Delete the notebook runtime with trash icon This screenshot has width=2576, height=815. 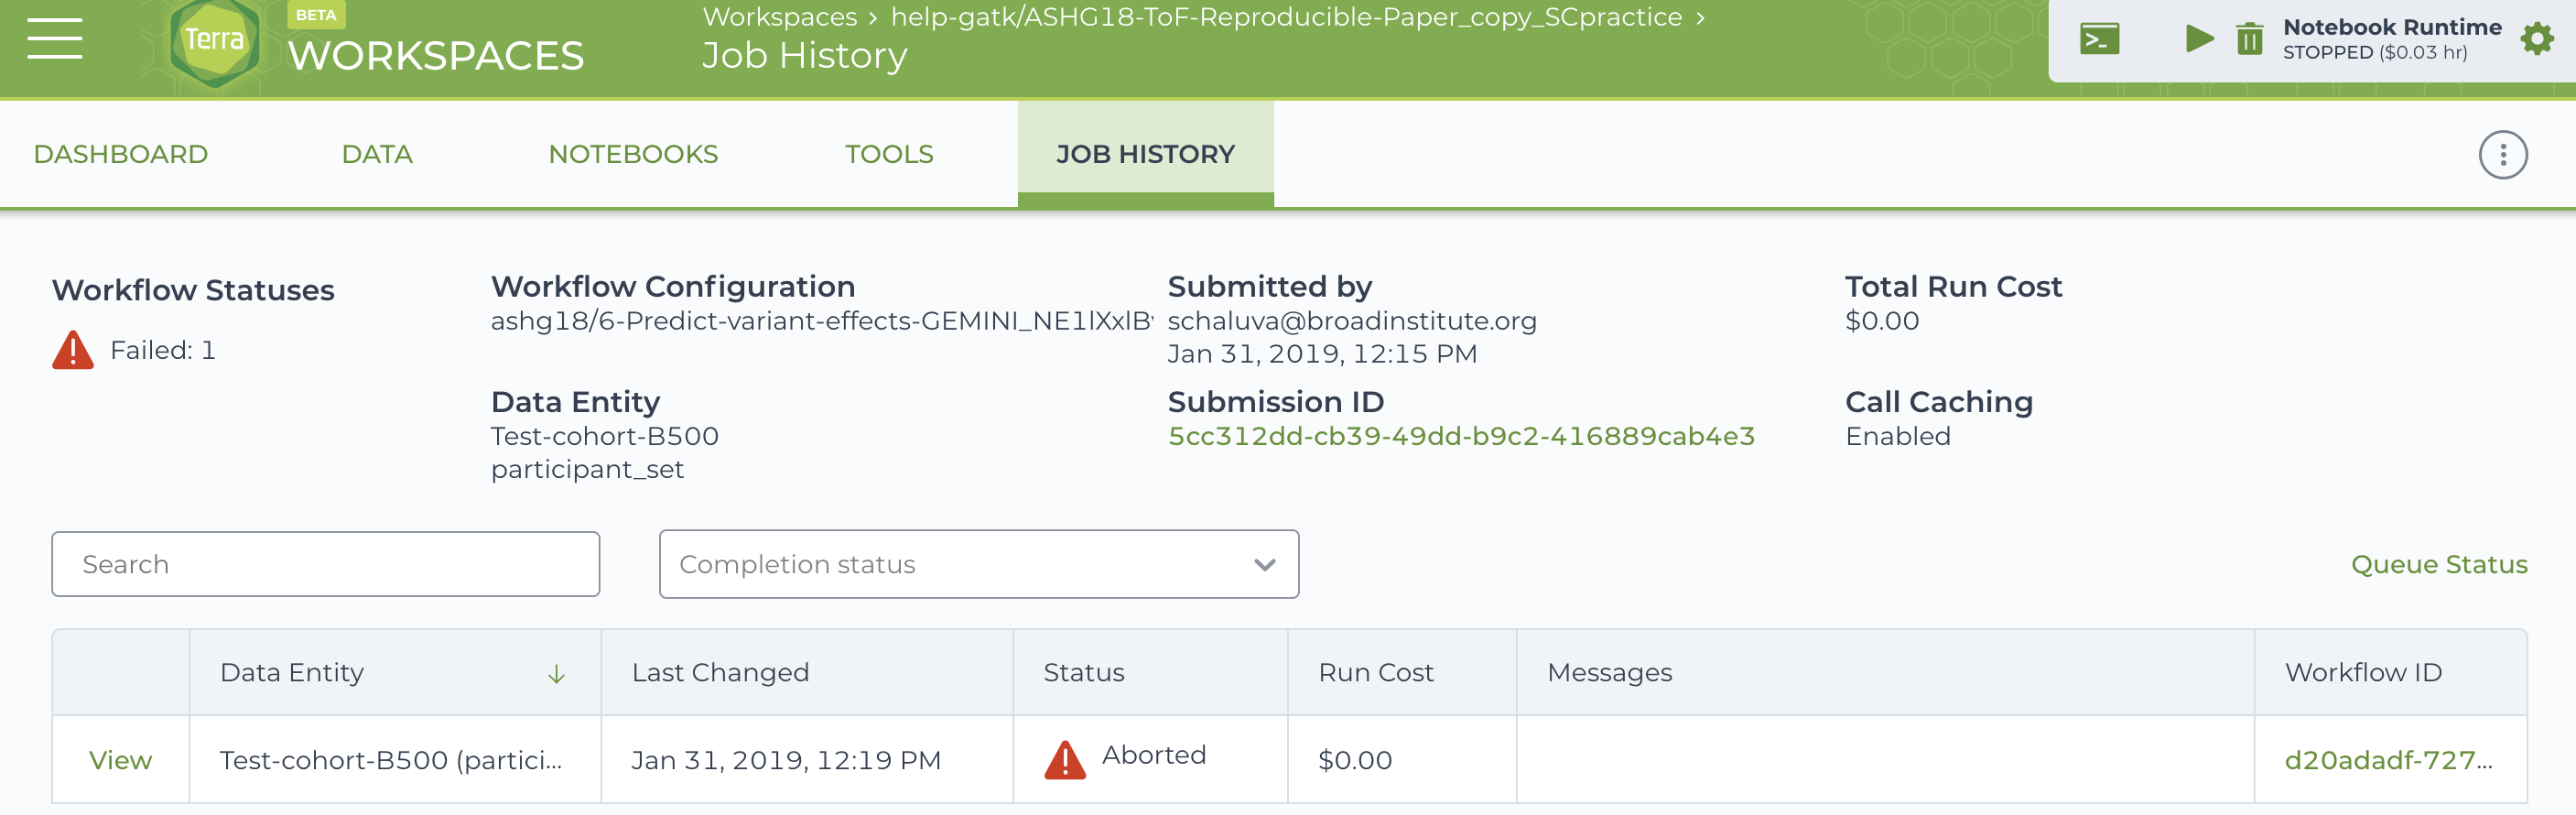(2249, 39)
